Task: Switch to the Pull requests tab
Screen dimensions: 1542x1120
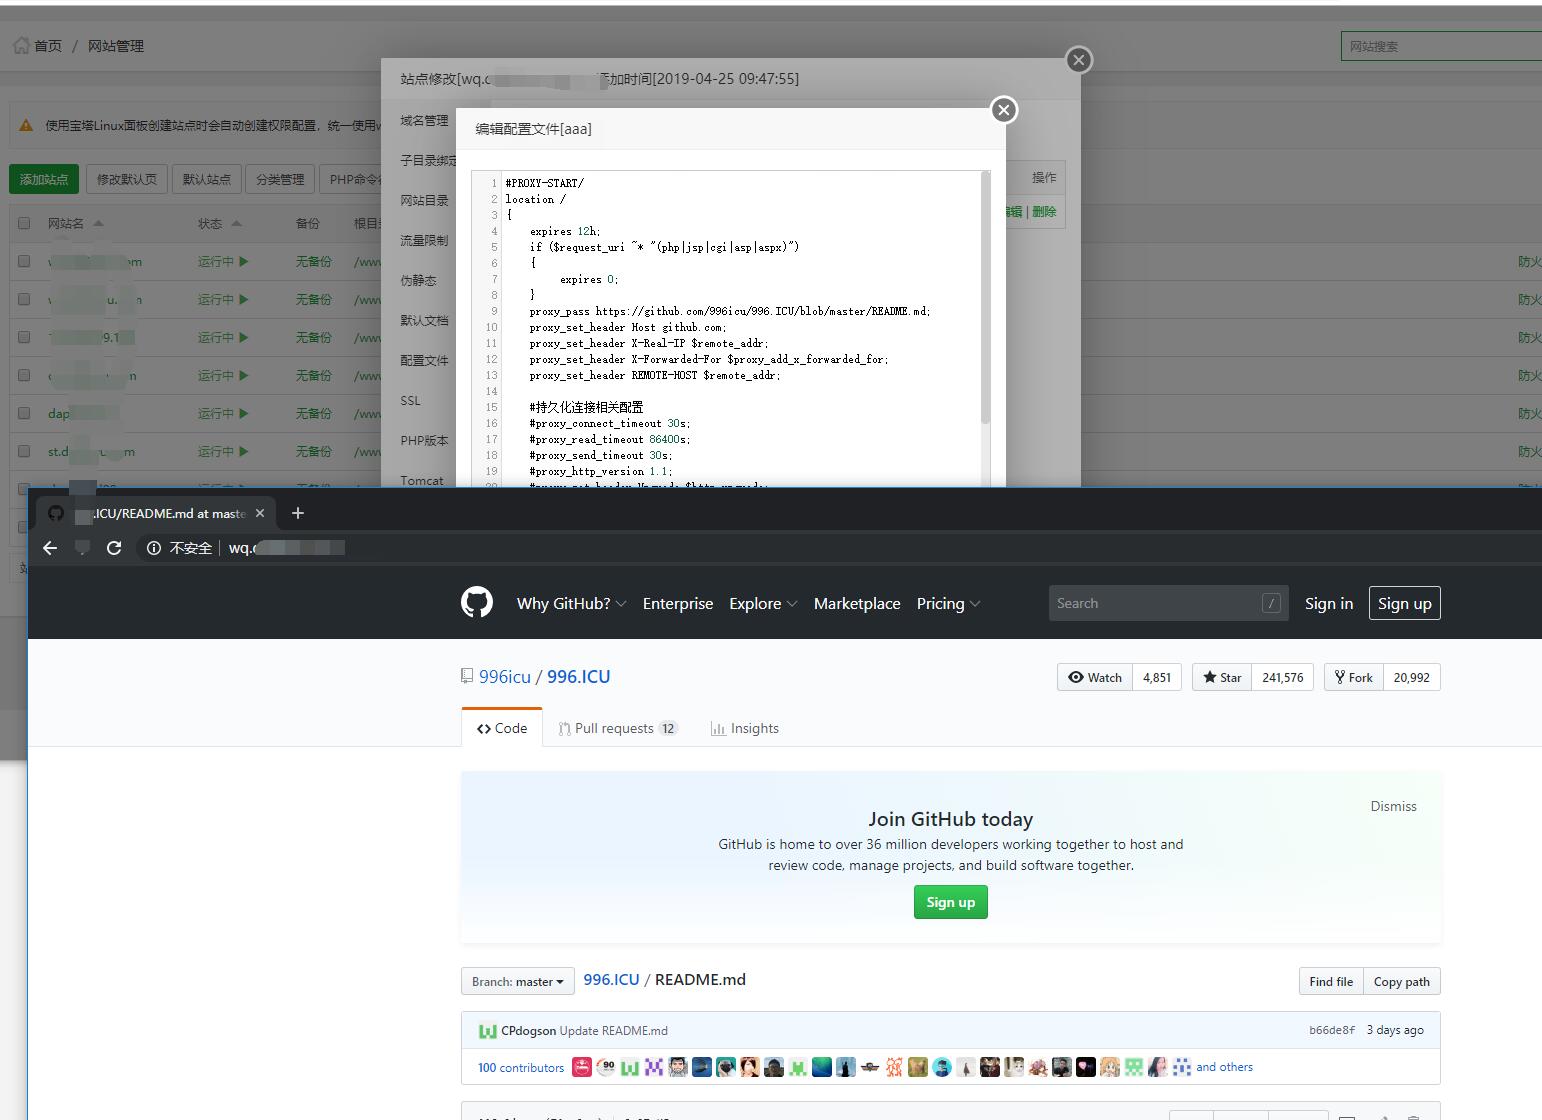Action: [618, 728]
